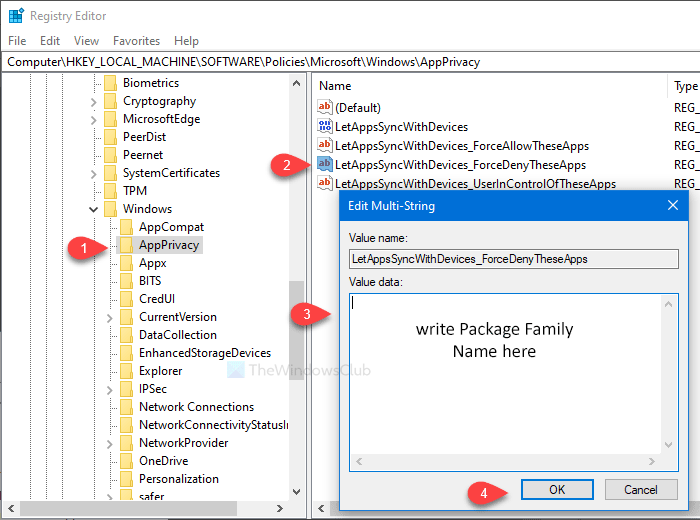Click the SystemCertificates folder icon
This screenshot has width=700, height=520.
click(110, 173)
